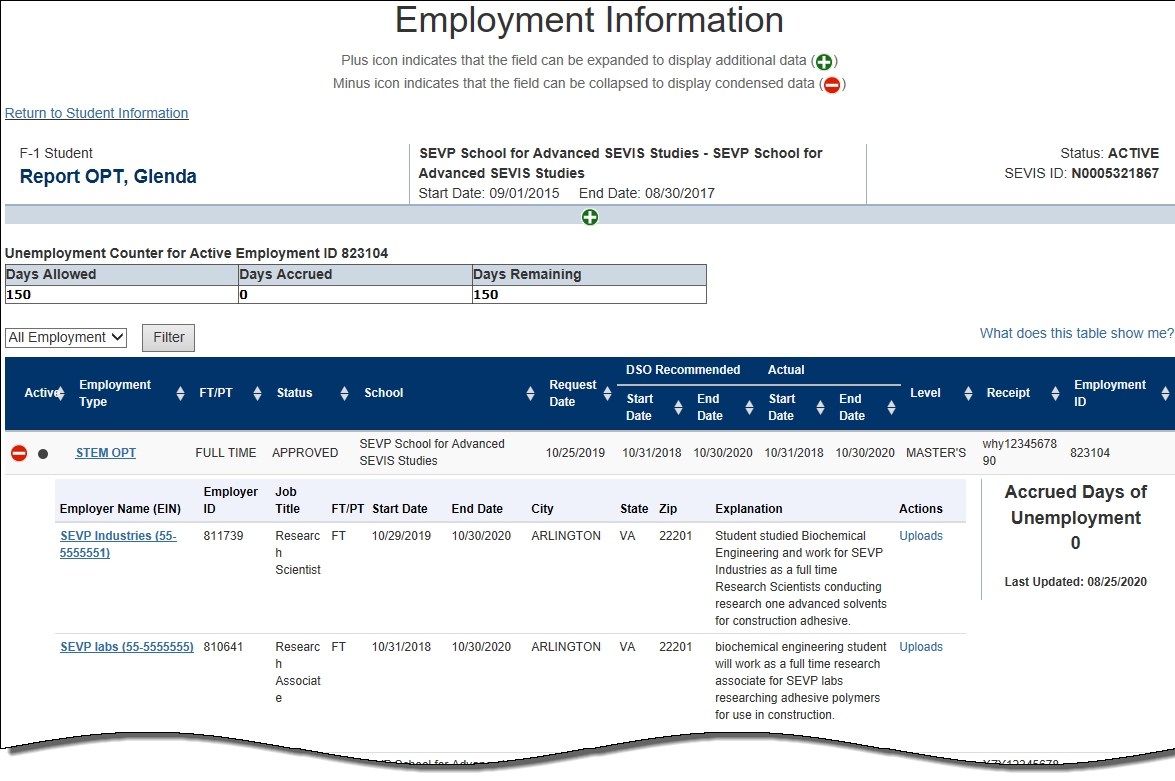Viewport: 1175px width, 781px height.
Task: Sort by Actual End Date arrows
Action: click(x=891, y=407)
